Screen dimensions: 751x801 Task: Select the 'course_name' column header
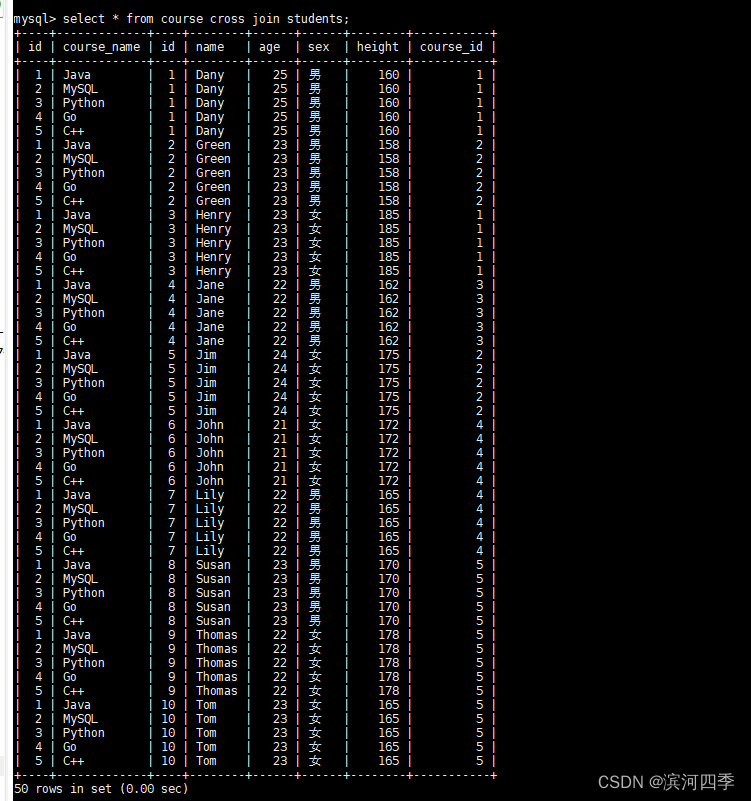coord(101,47)
